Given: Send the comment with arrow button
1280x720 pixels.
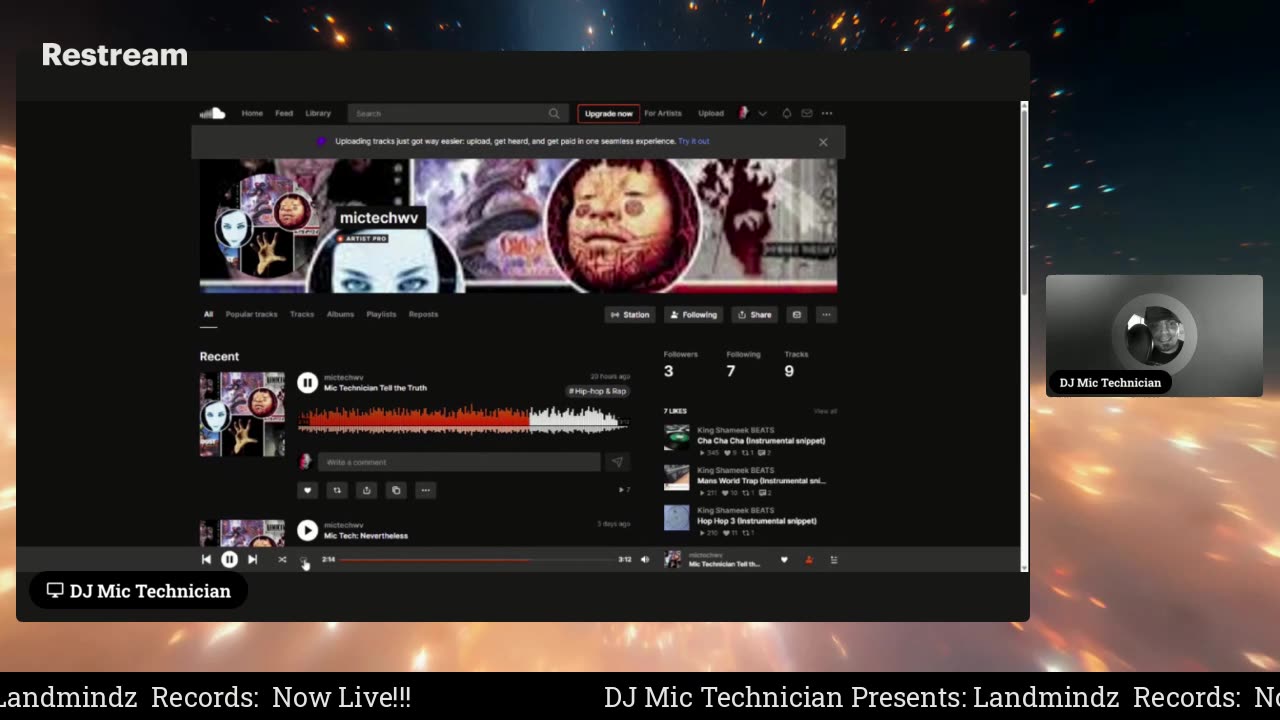Looking at the screenshot, I should click(617, 462).
